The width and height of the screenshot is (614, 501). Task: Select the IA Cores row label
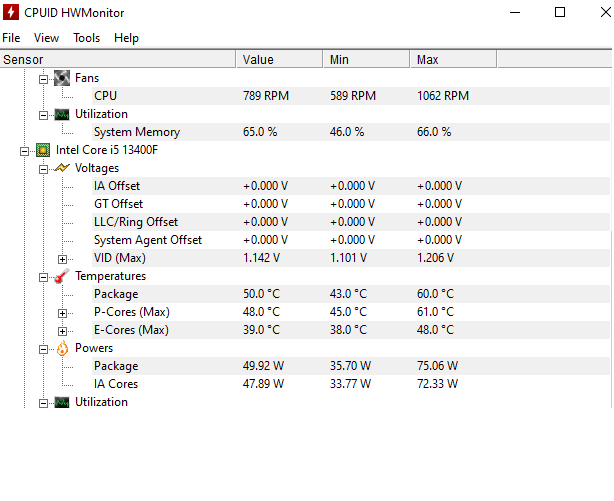[116, 384]
